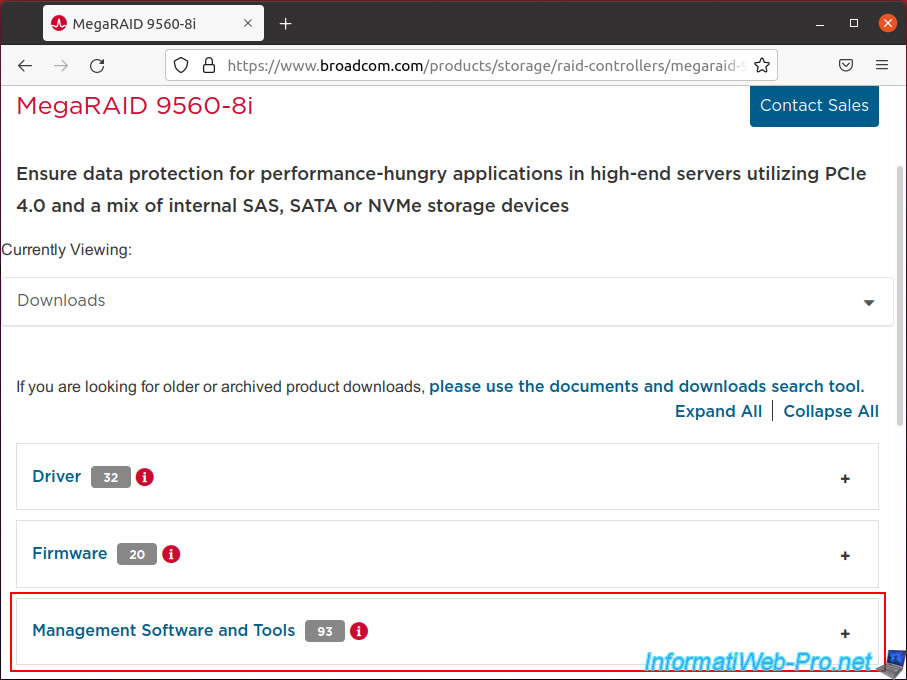Screen dimensions: 907x680
Task: Open the documents and downloads search tool link
Action: (647, 386)
